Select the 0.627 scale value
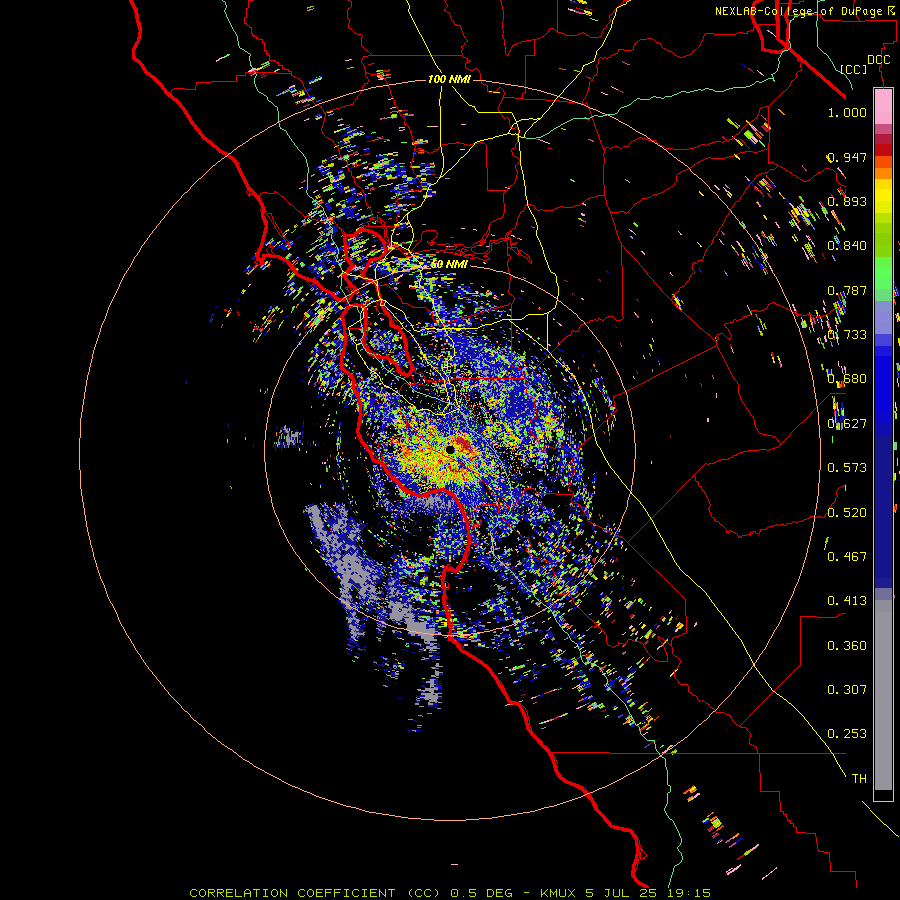Viewport: 900px width, 900px height. pyautogui.click(x=847, y=424)
